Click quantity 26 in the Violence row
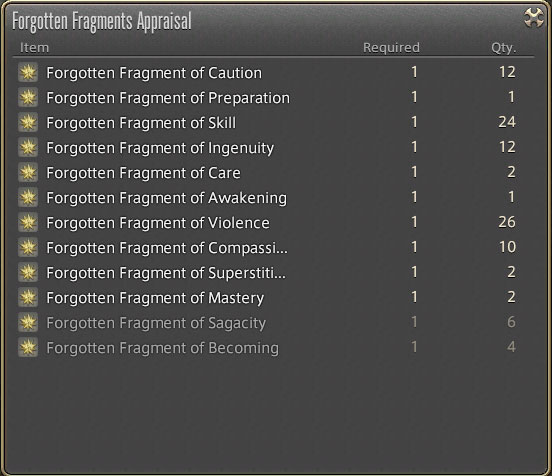 click(x=507, y=222)
